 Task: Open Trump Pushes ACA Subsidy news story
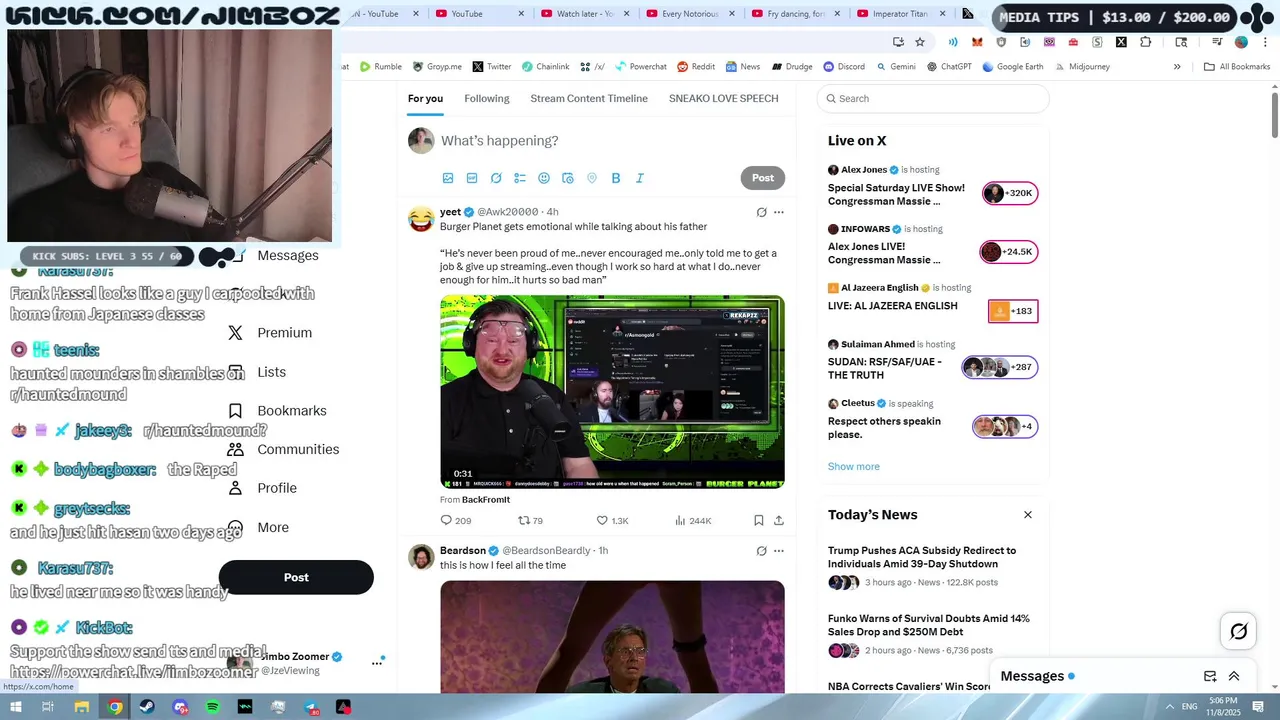935,566
